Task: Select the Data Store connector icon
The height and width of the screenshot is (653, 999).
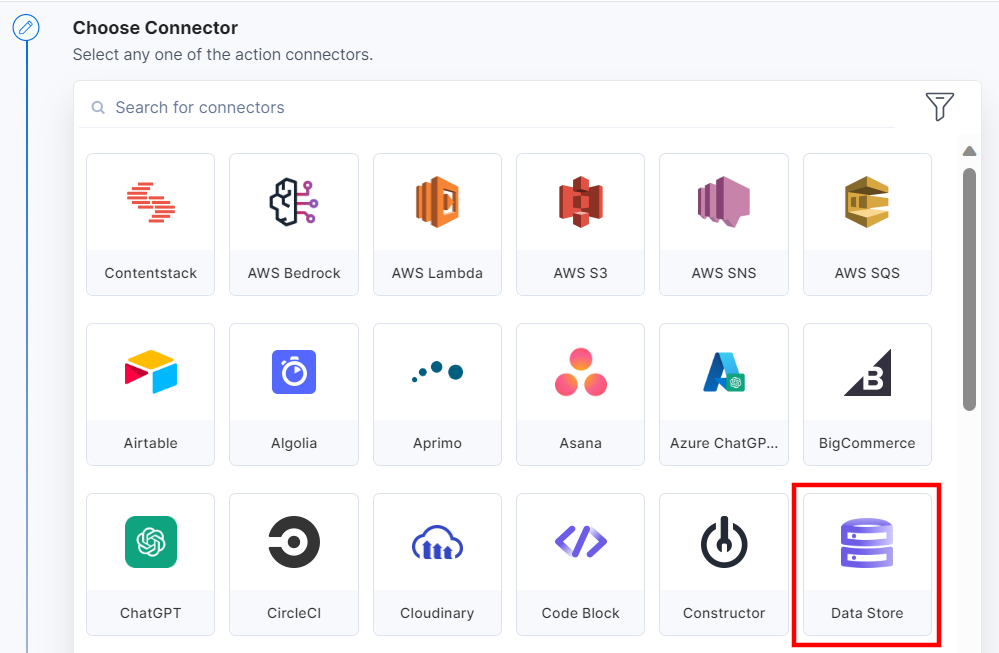Action: click(x=867, y=542)
